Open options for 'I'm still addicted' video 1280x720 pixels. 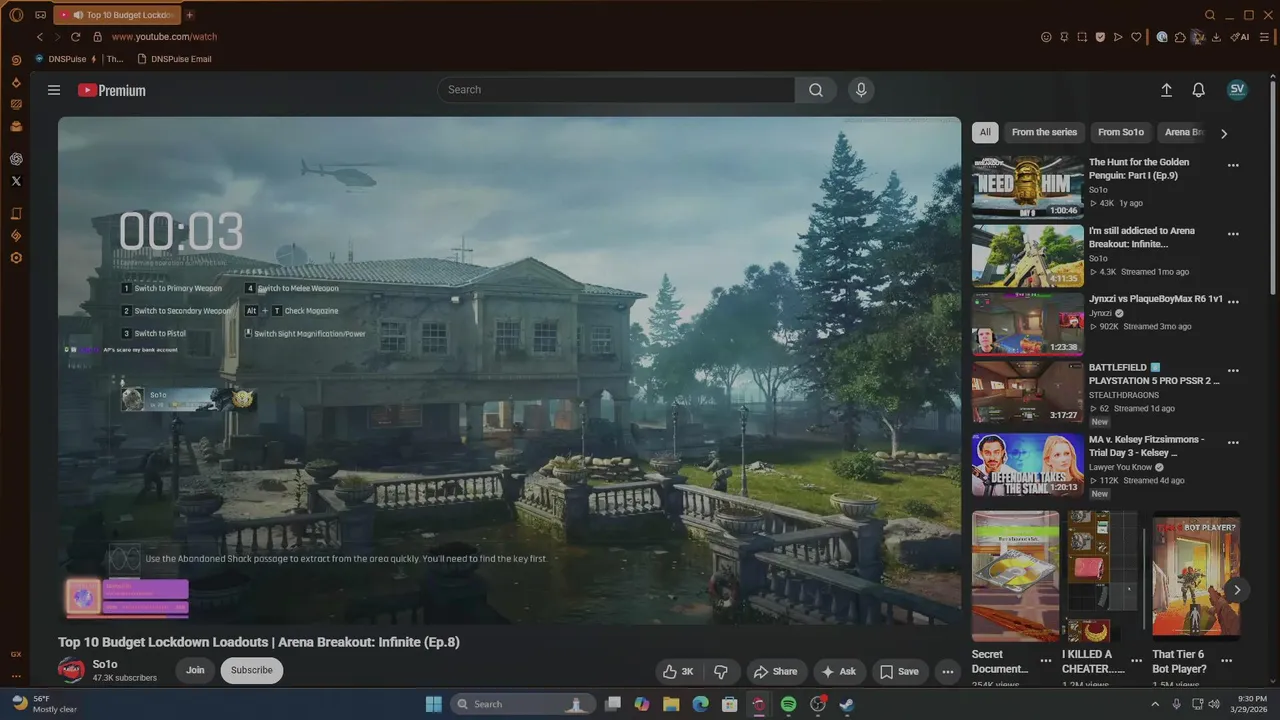click(1233, 234)
